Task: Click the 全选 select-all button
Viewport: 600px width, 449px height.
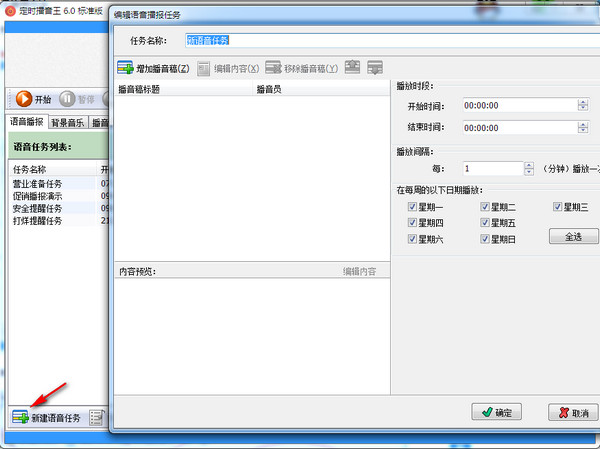Action: [x=573, y=236]
